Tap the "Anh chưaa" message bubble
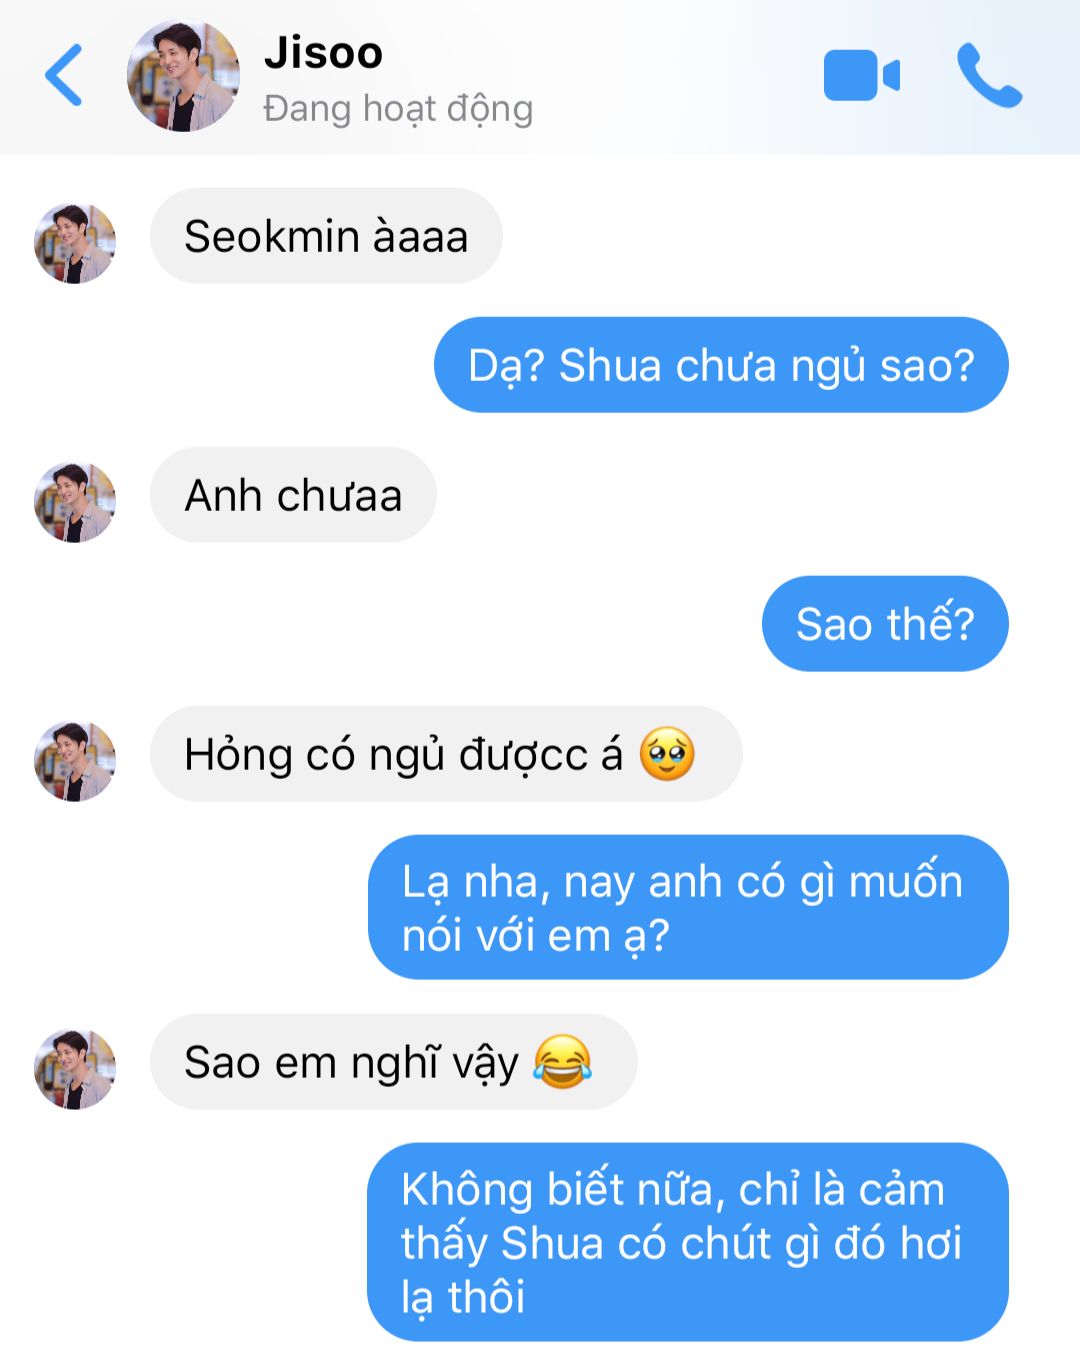 (293, 495)
